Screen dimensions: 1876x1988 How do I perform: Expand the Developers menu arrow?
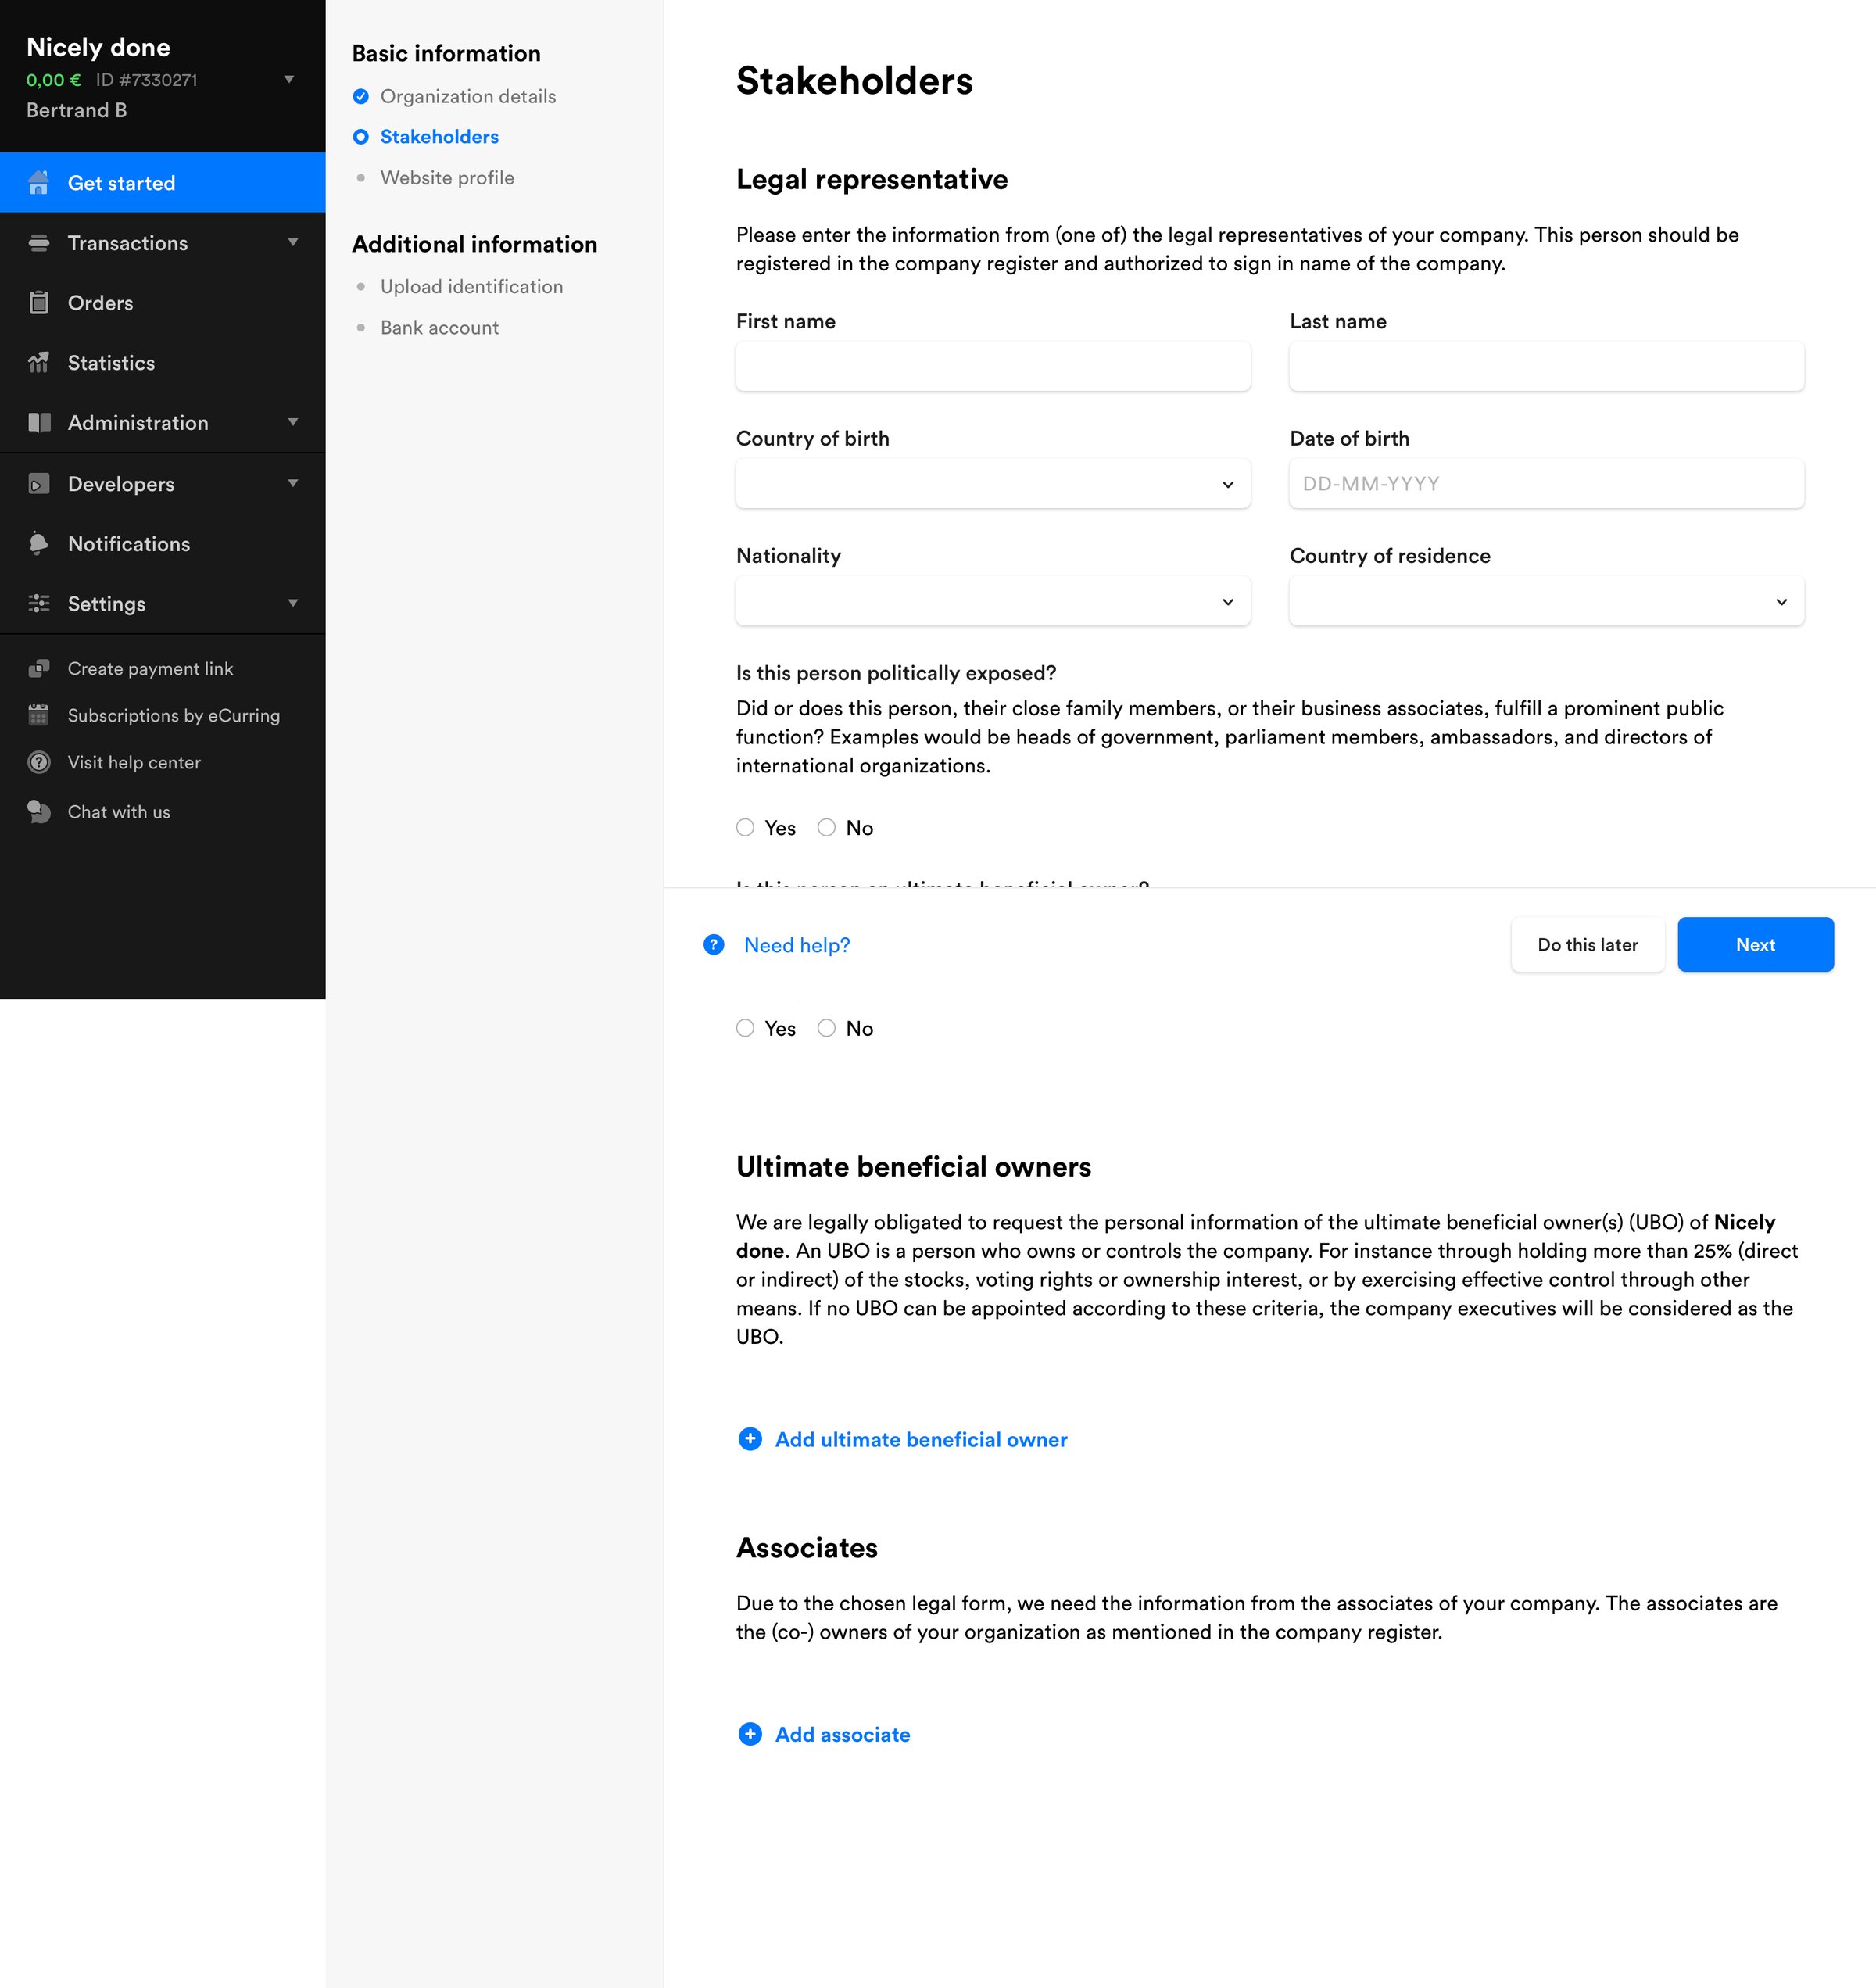(293, 484)
